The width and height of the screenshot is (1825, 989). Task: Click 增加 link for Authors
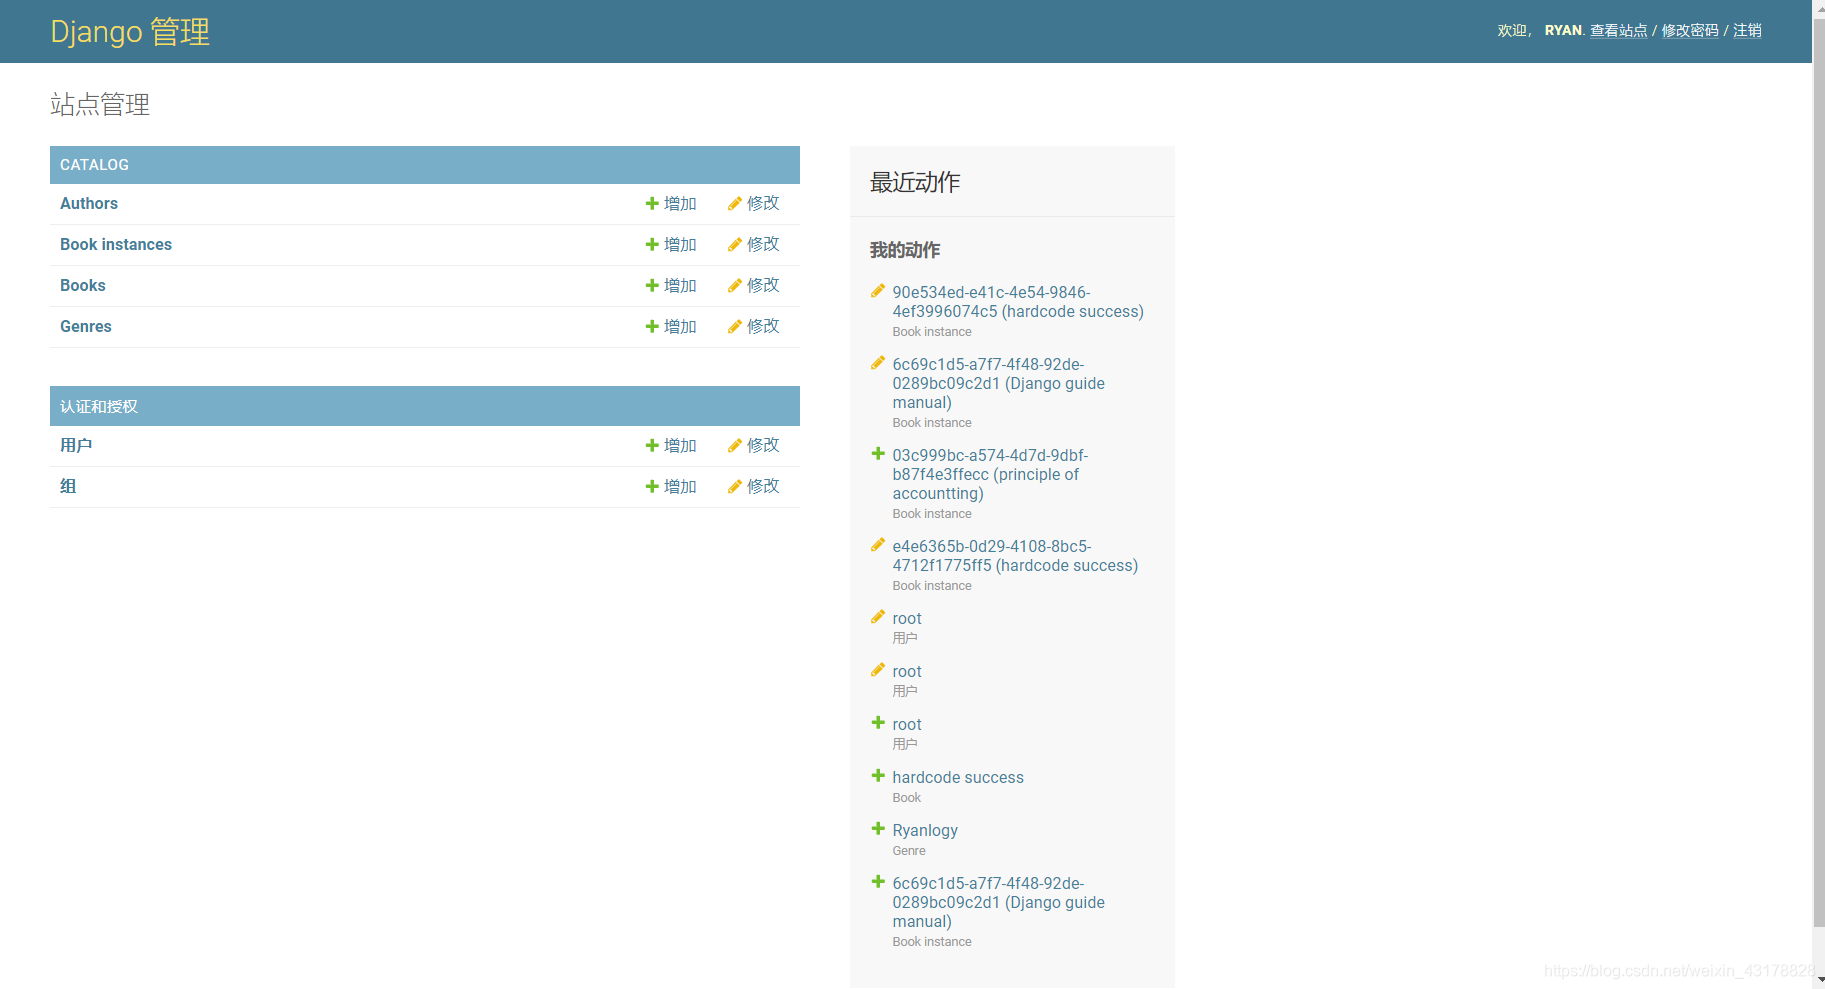(x=680, y=203)
